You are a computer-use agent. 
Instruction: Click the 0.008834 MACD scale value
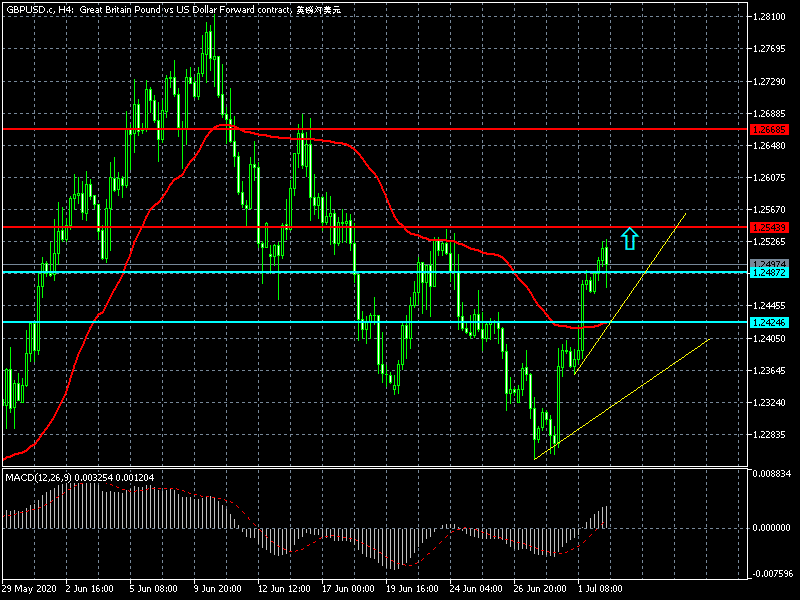pyautogui.click(x=771, y=474)
